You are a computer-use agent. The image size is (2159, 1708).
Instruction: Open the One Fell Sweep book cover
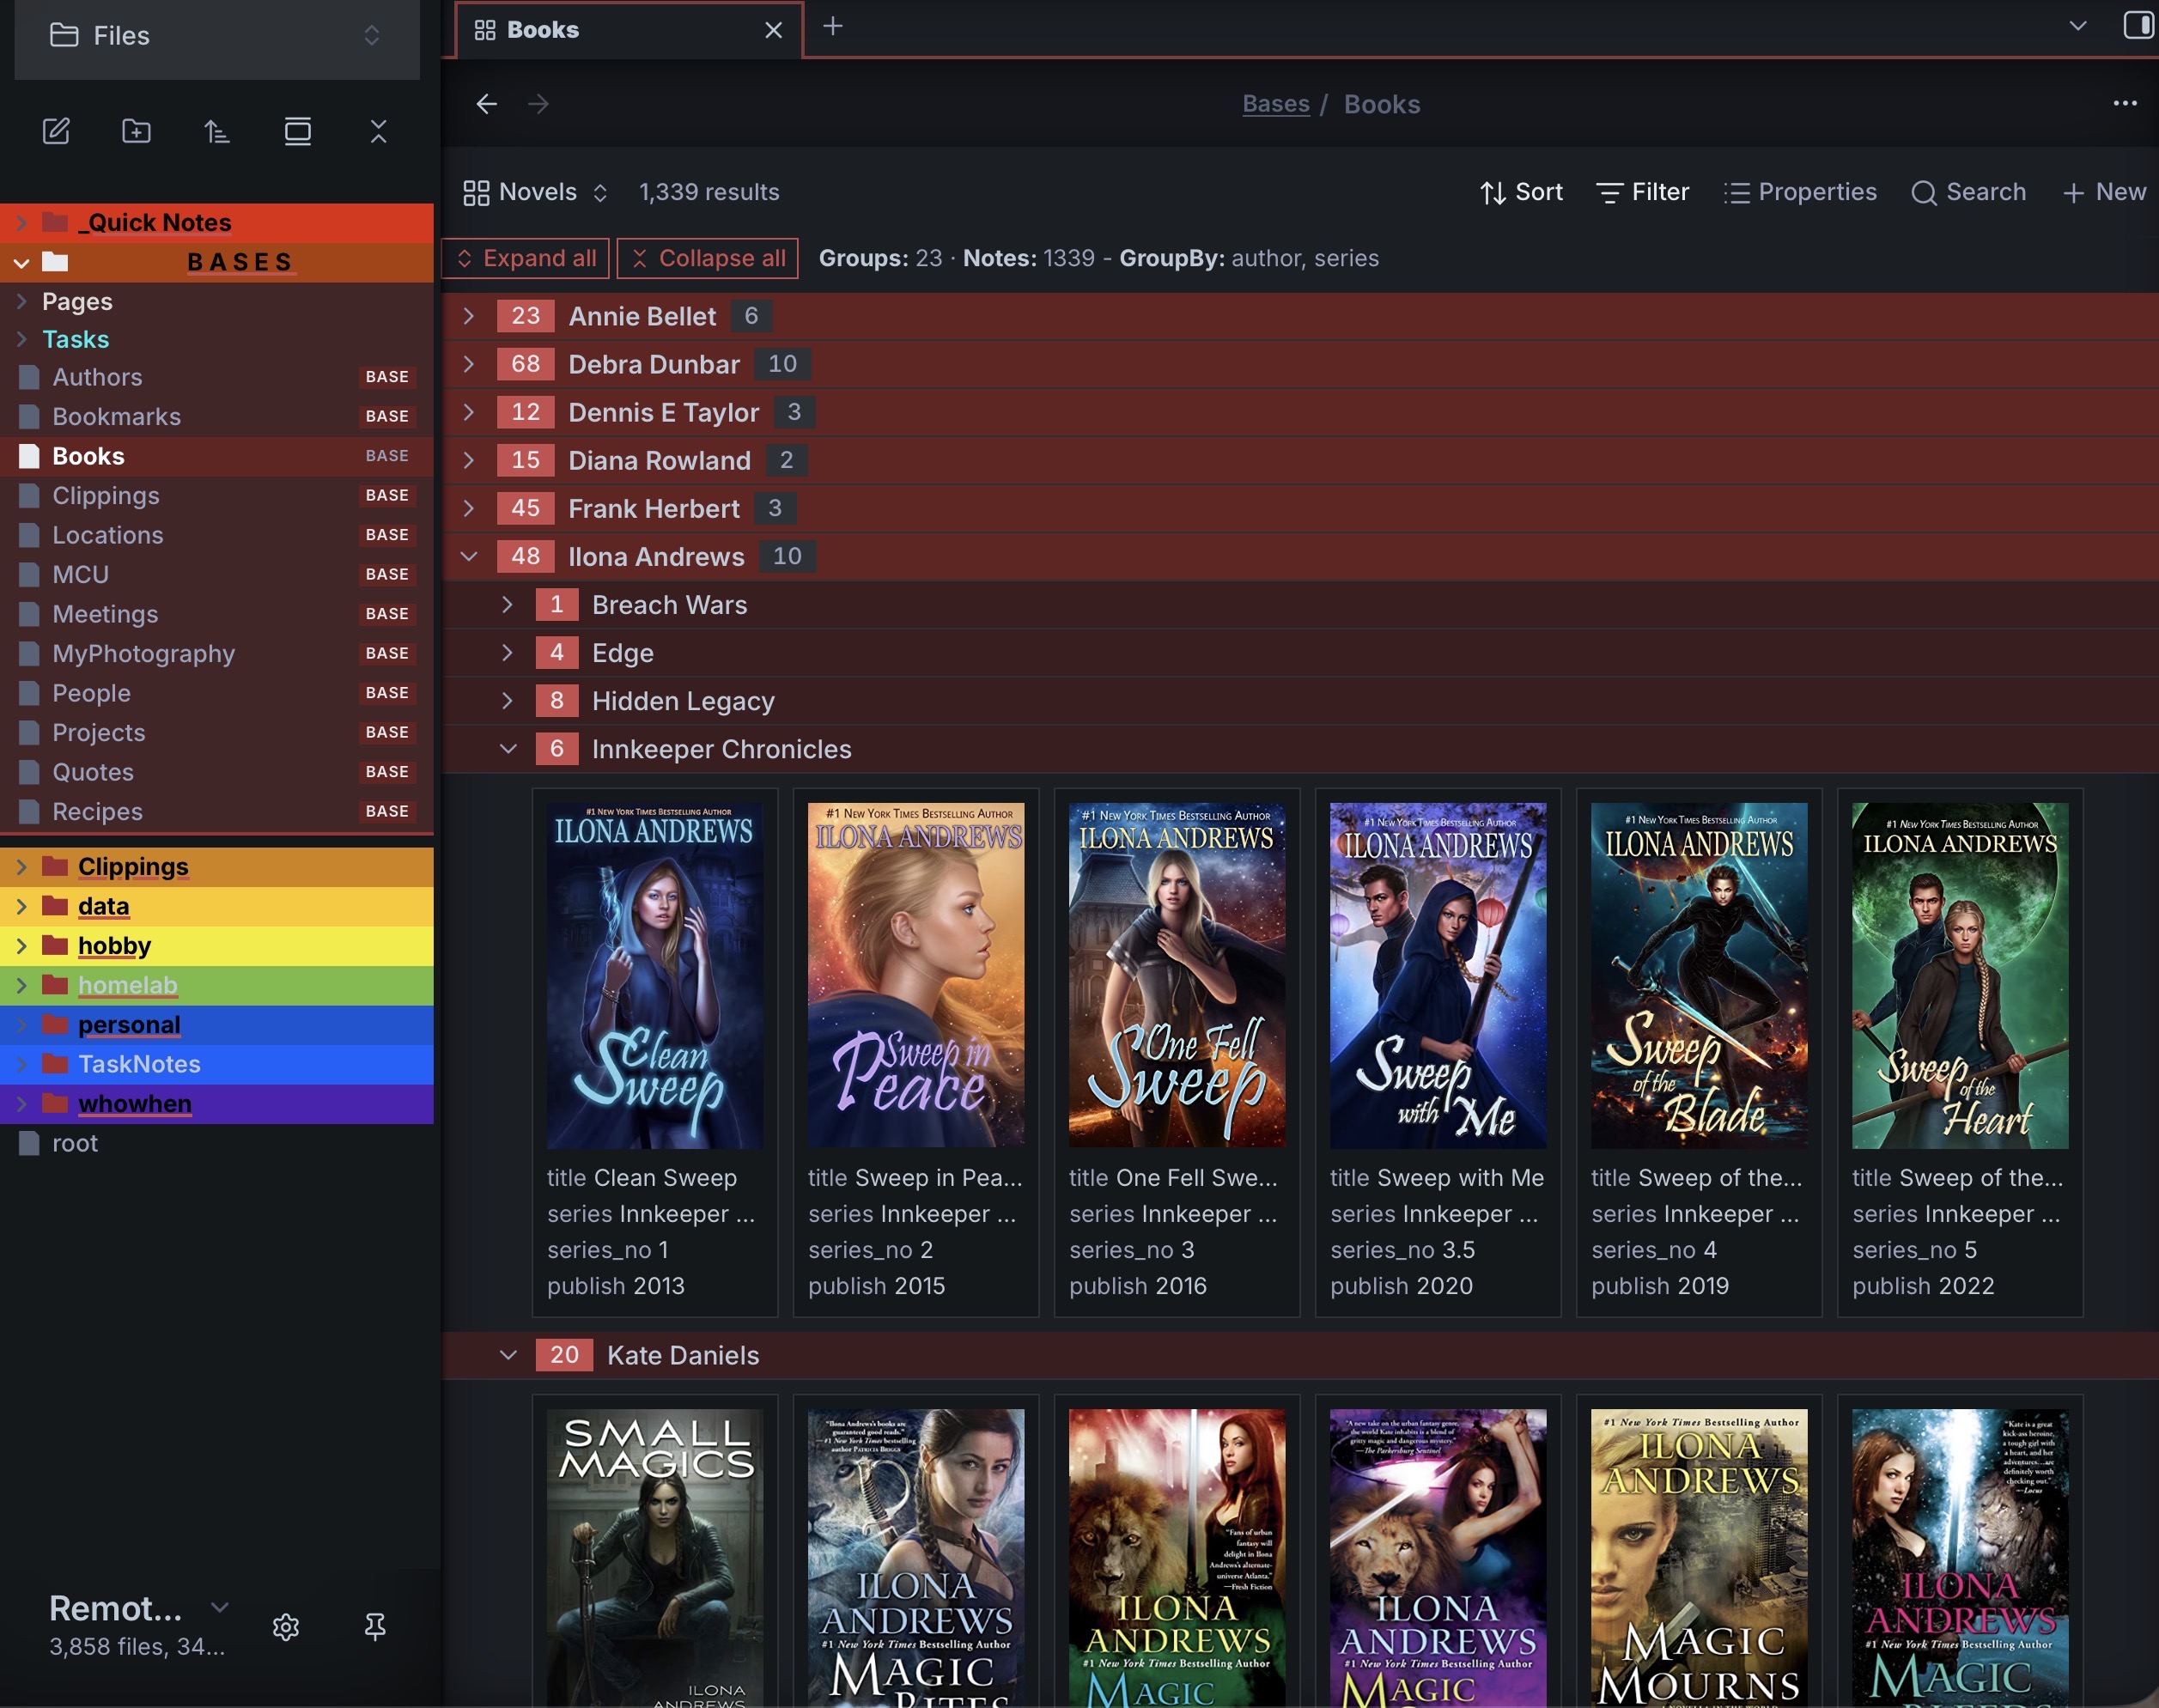(1177, 975)
